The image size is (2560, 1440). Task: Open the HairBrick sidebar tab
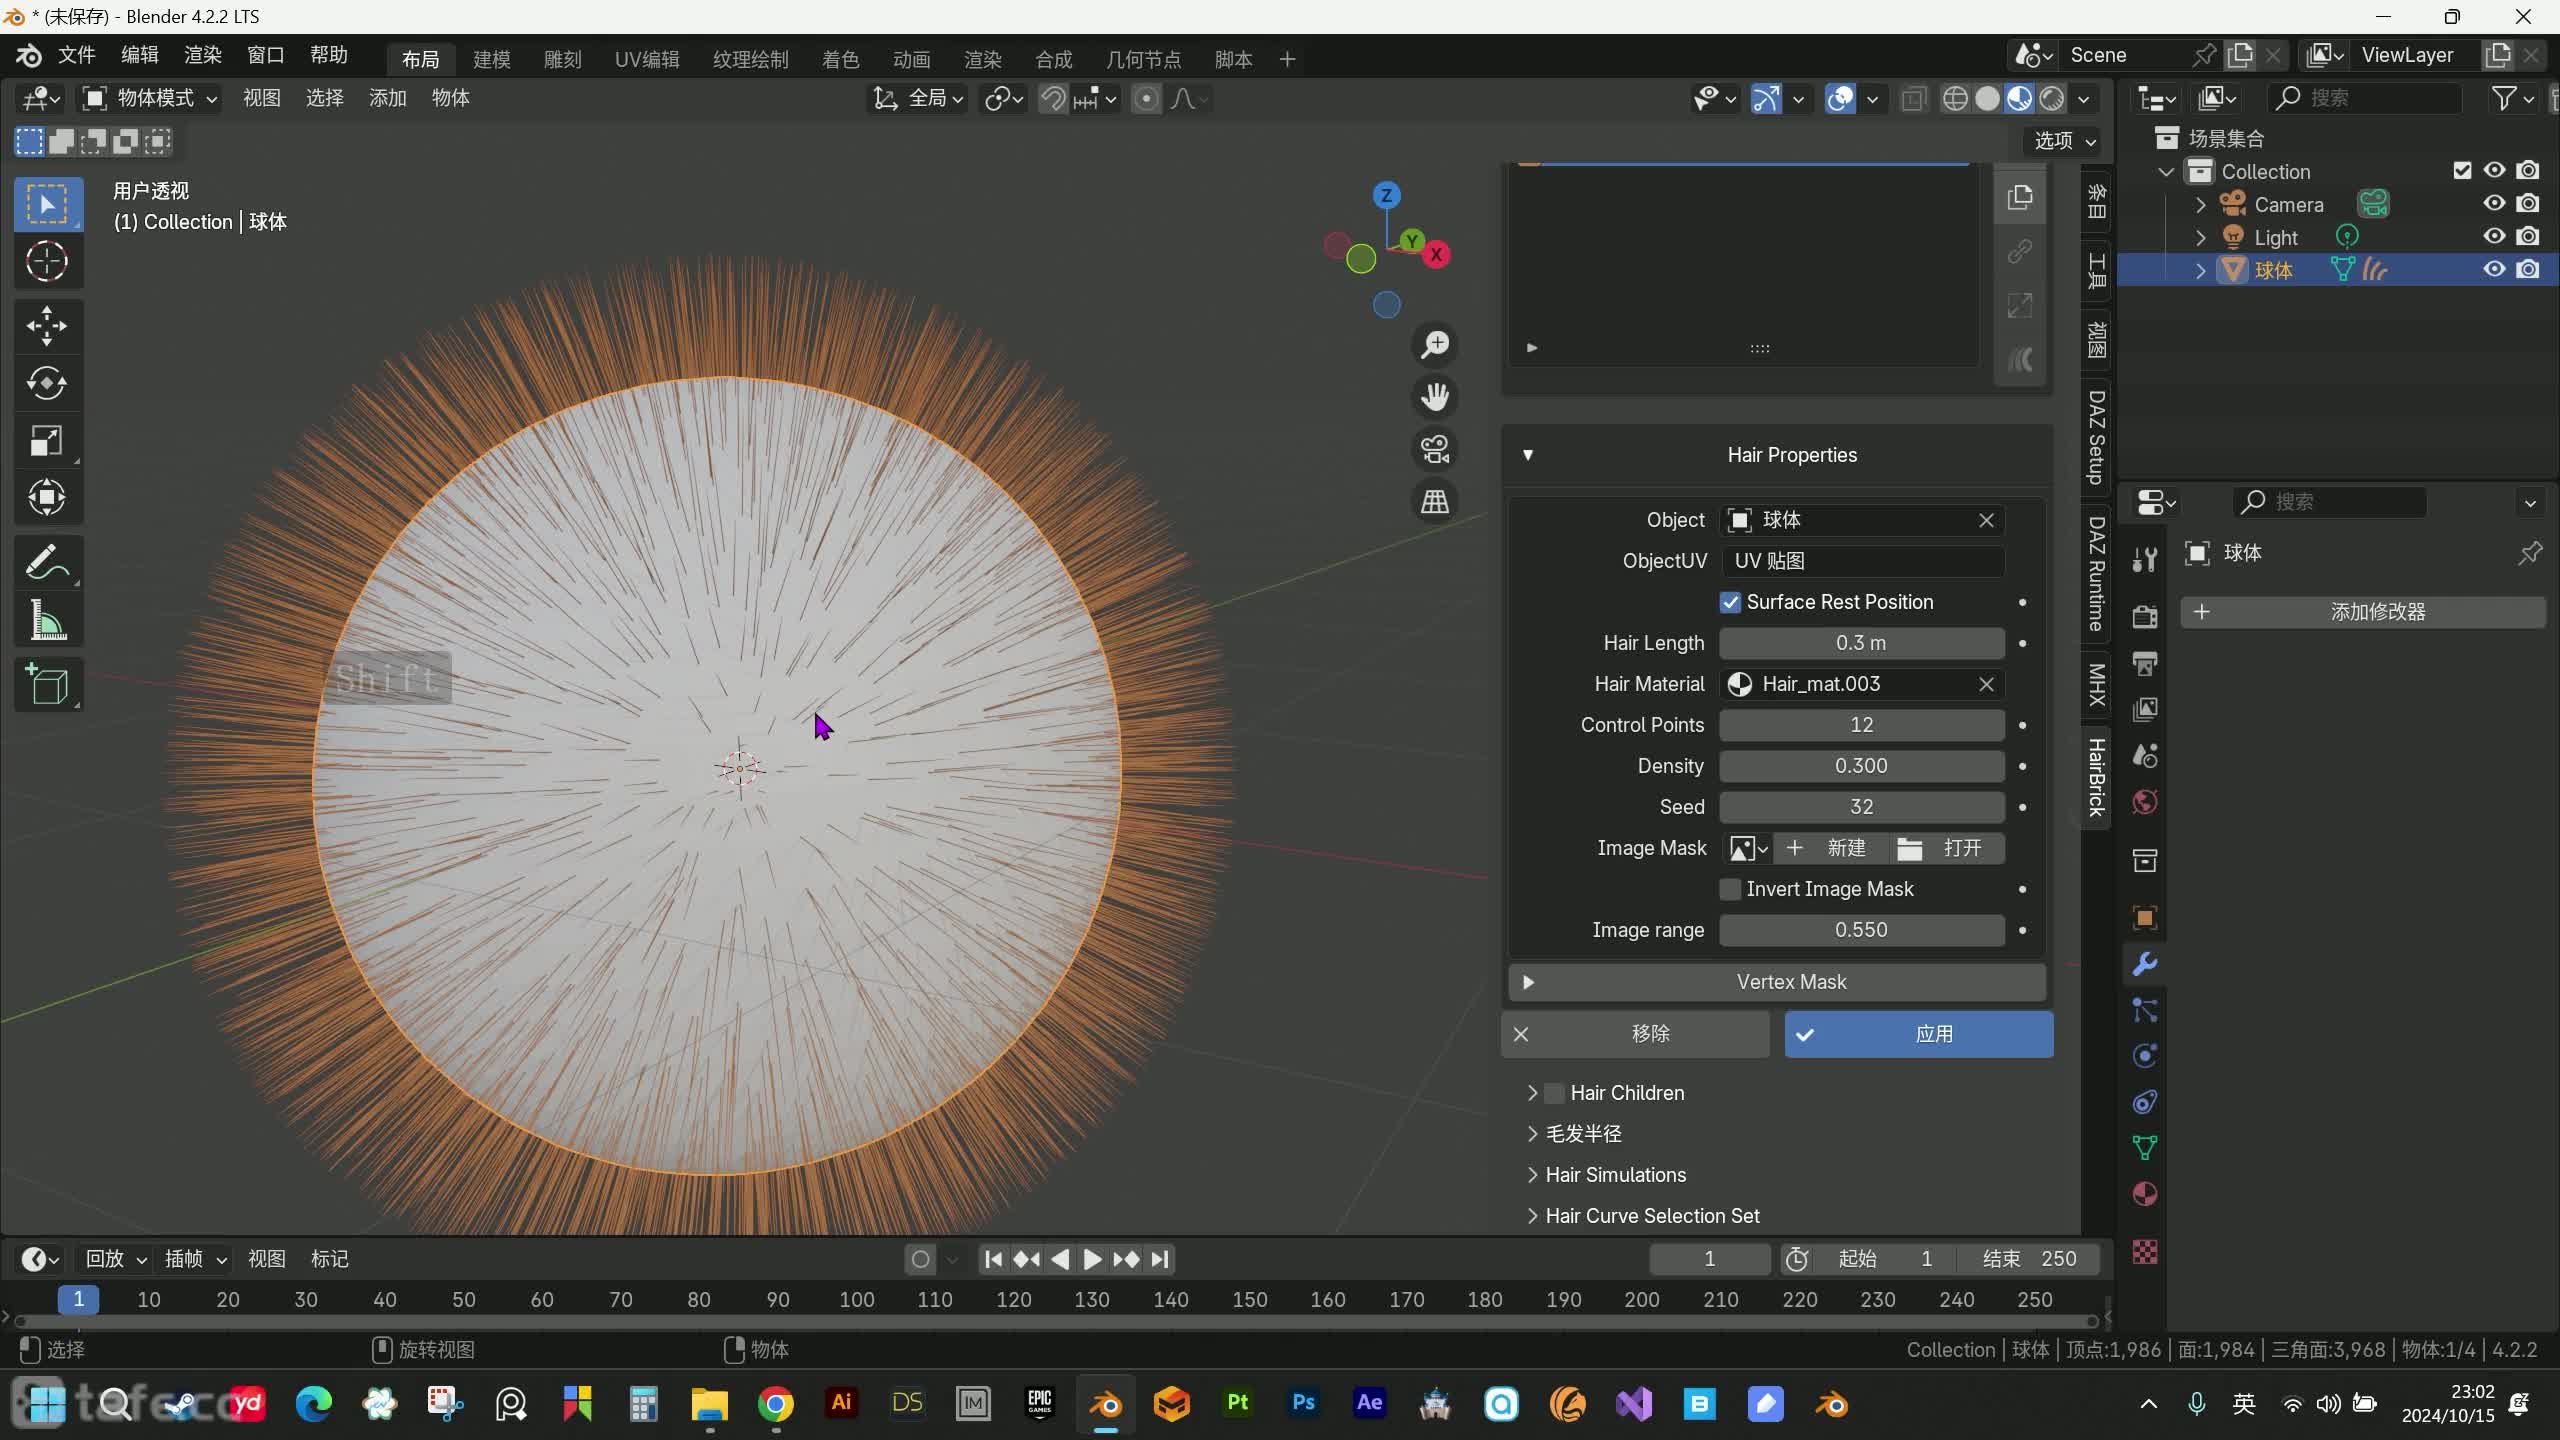pos(2096,776)
